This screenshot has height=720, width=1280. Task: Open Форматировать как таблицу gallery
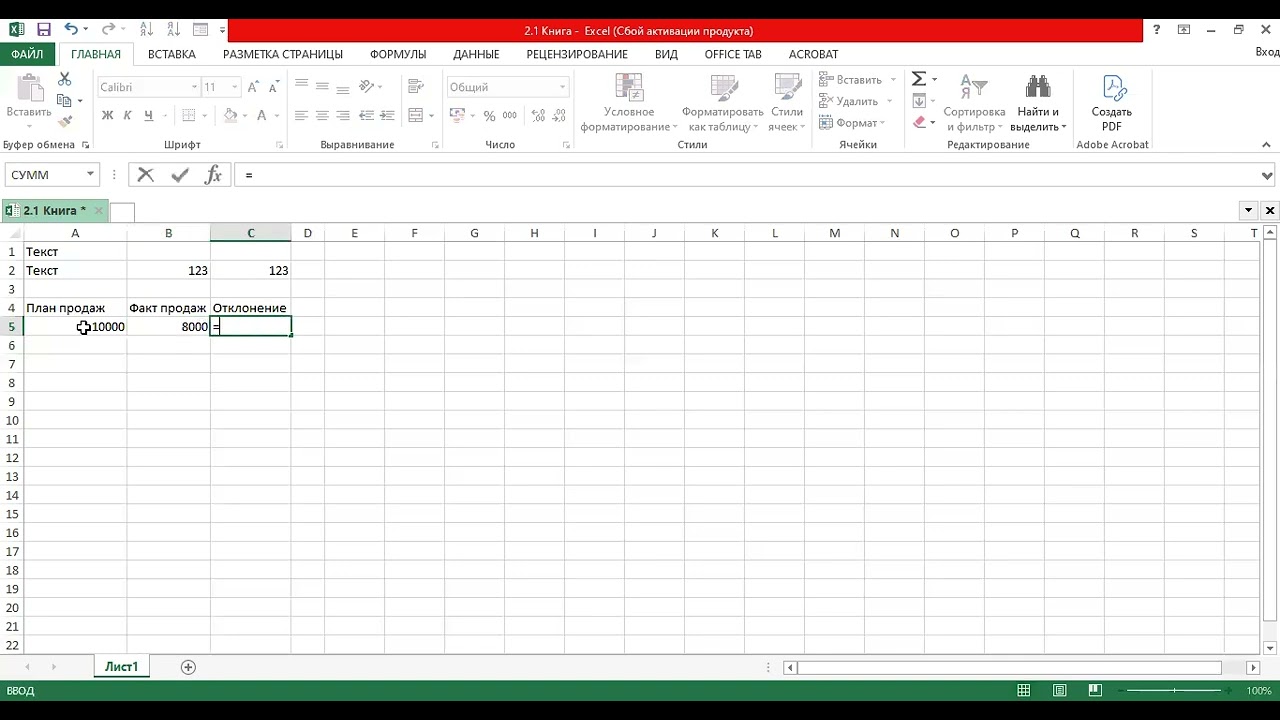click(x=722, y=103)
